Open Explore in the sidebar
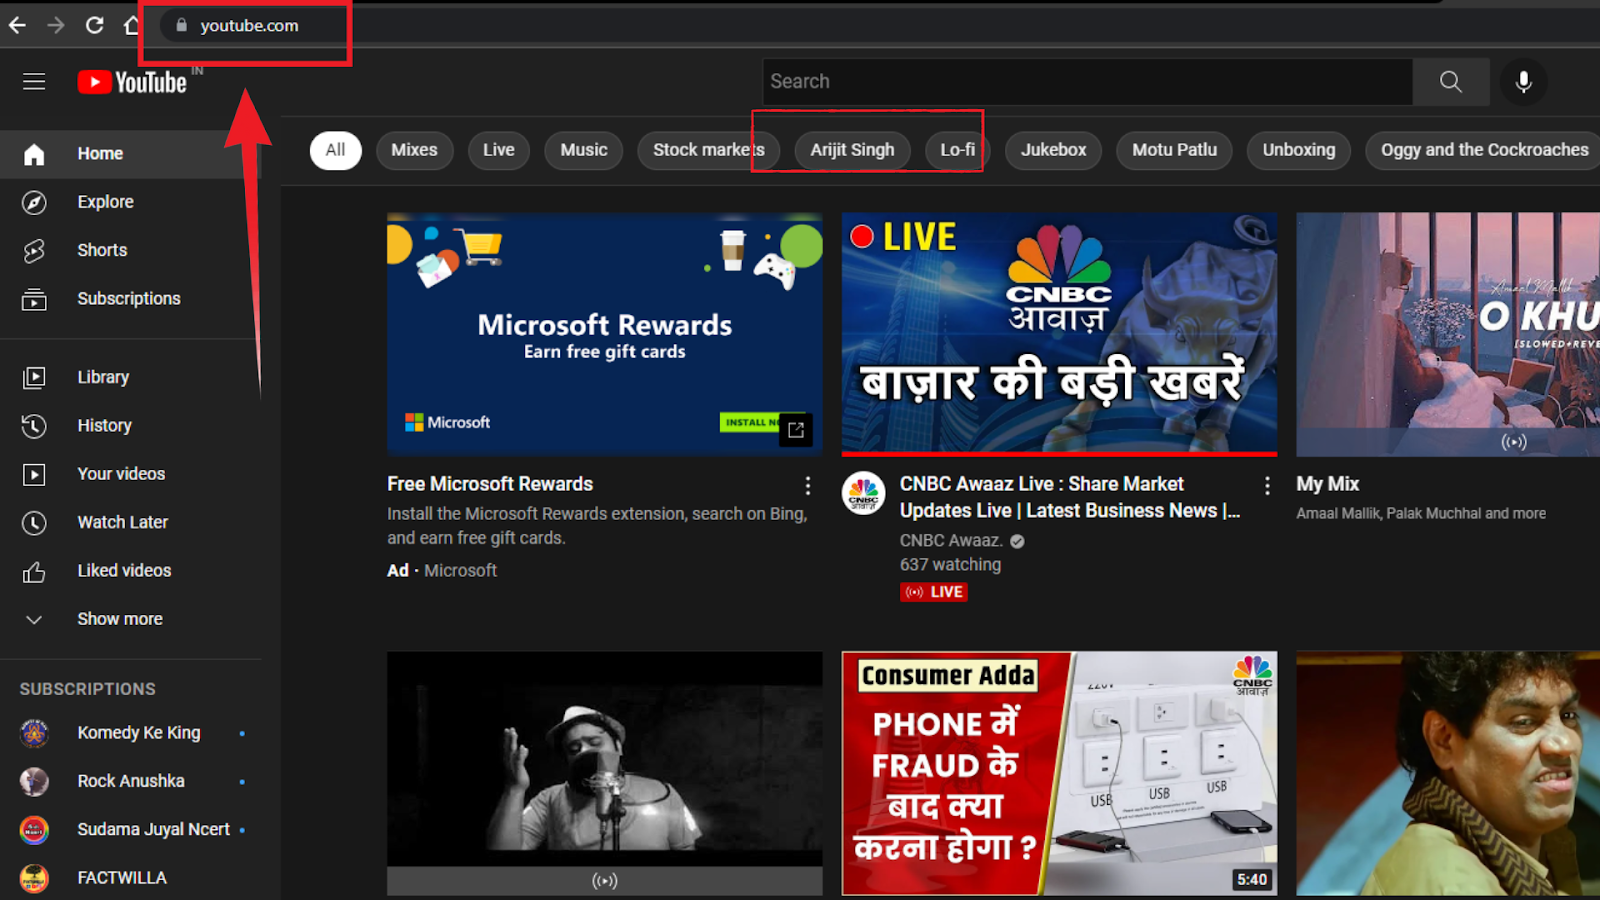Screen dimensions: 1600x900 click(130, 202)
